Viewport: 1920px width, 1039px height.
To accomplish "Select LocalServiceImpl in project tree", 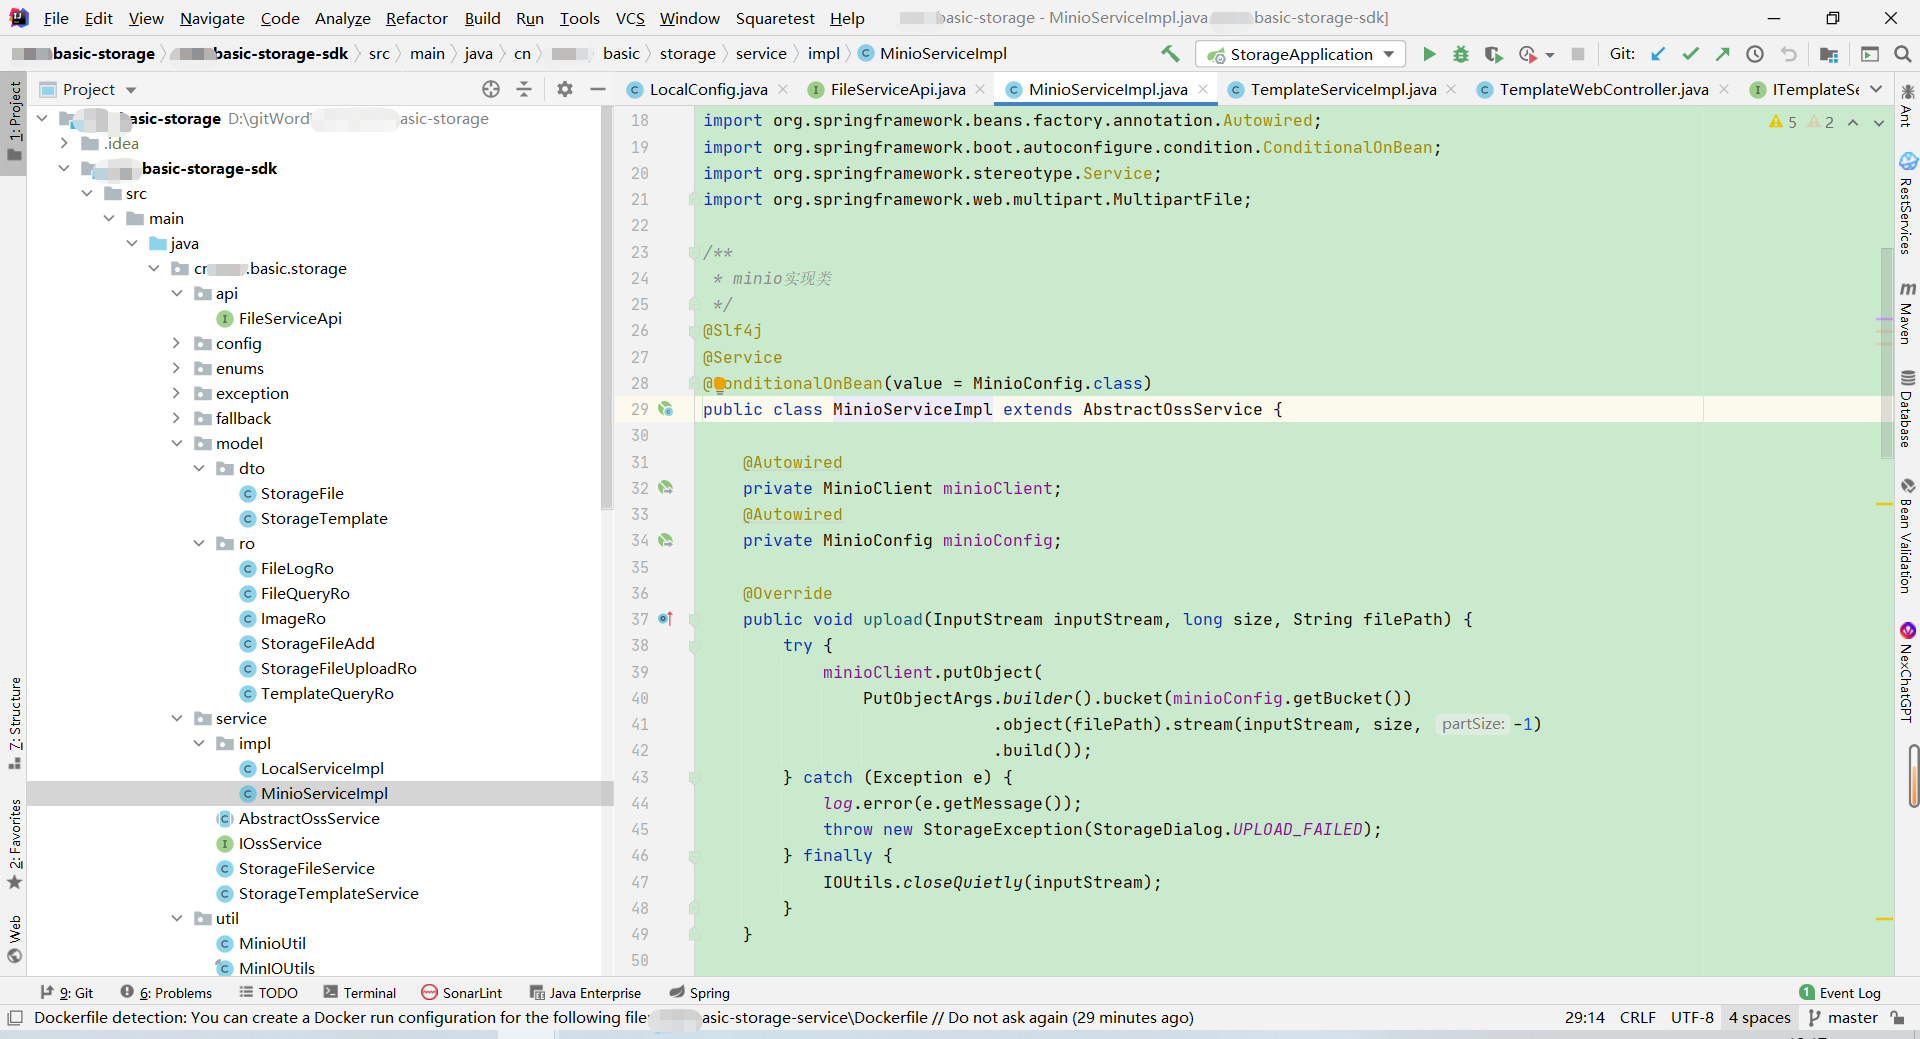I will pos(322,768).
